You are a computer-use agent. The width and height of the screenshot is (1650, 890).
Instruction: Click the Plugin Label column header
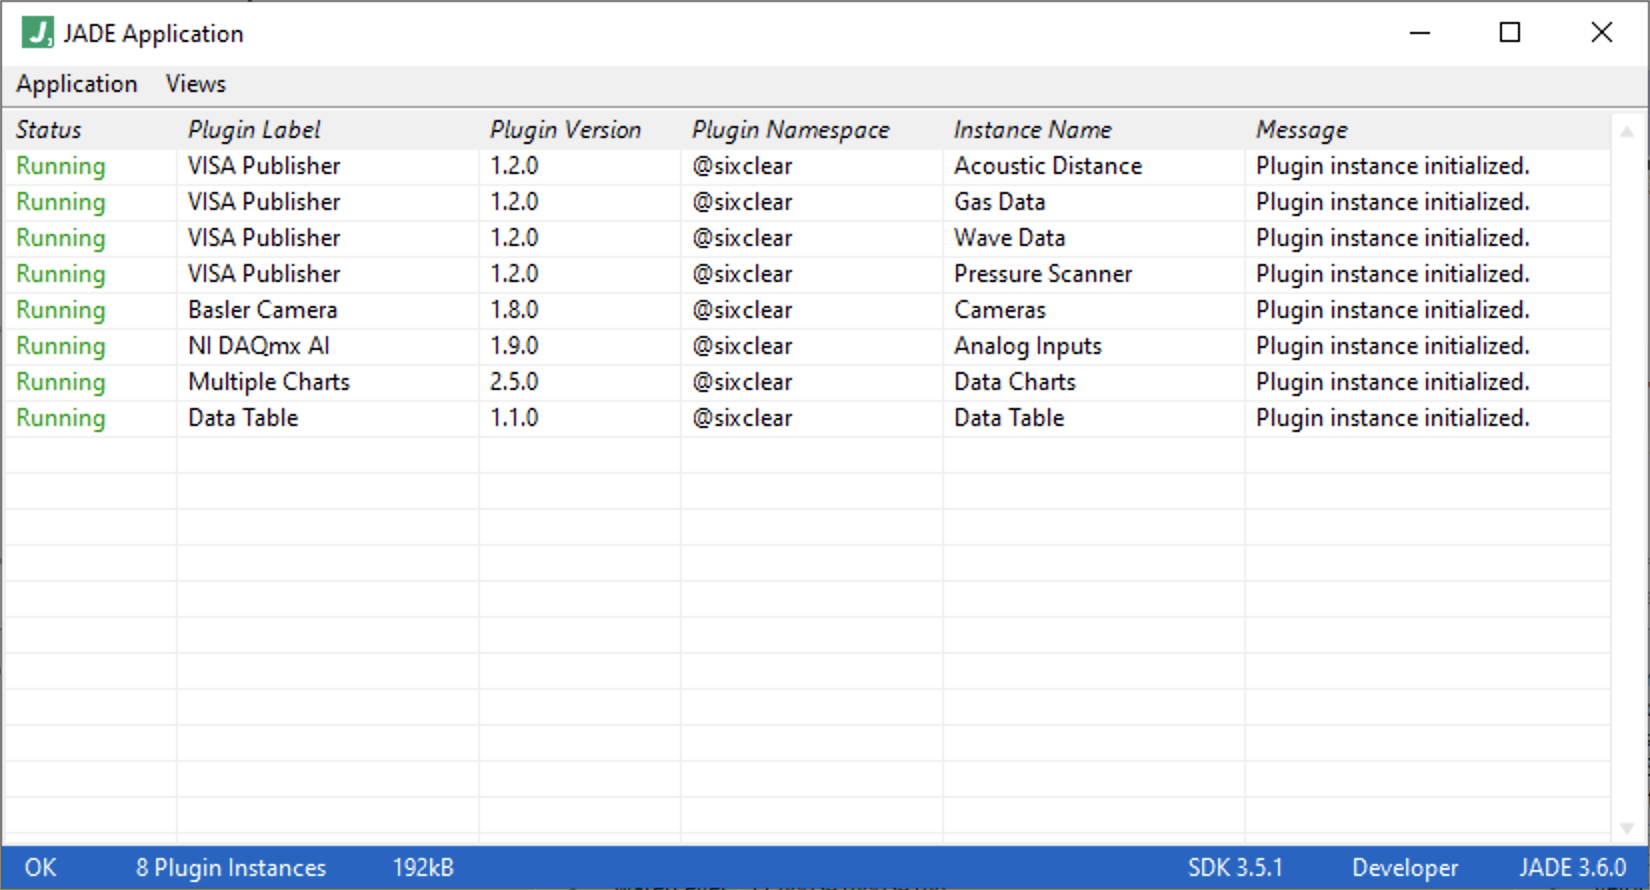[x=254, y=130]
